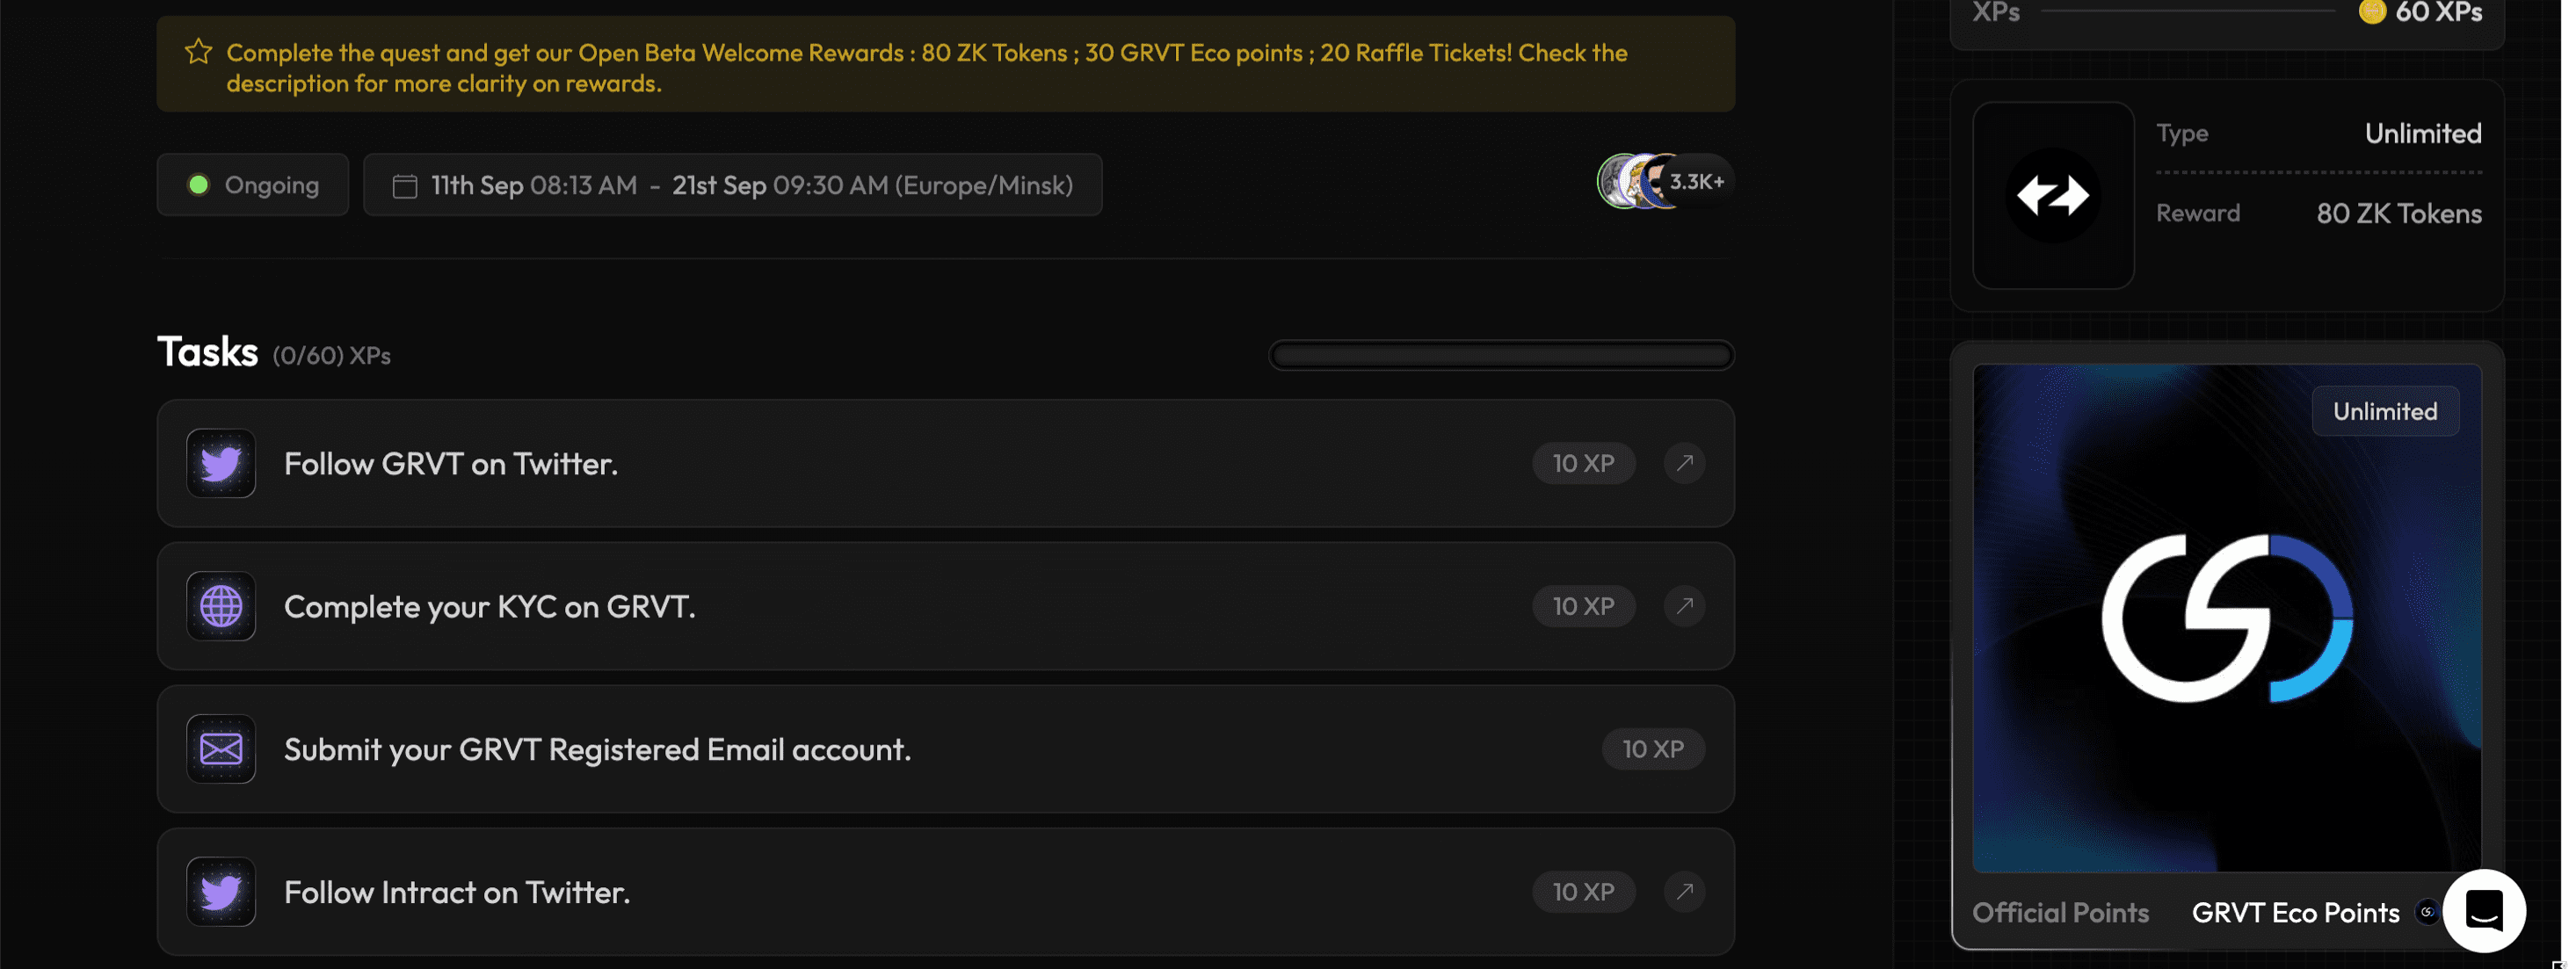
Task: Click the Tasks XP progress bar
Action: pos(1501,355)
